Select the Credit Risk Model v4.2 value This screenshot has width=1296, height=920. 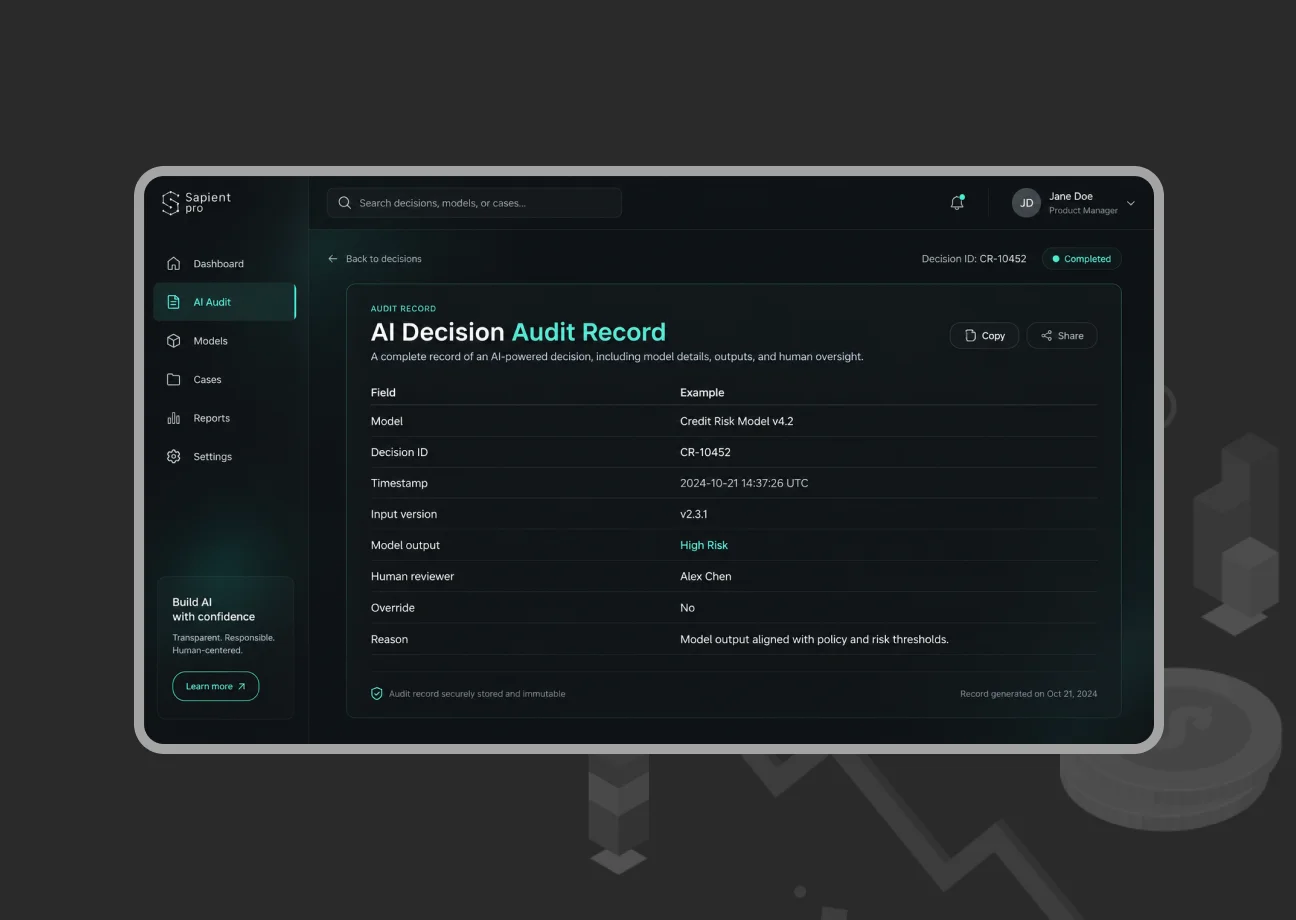click(737, 421)
